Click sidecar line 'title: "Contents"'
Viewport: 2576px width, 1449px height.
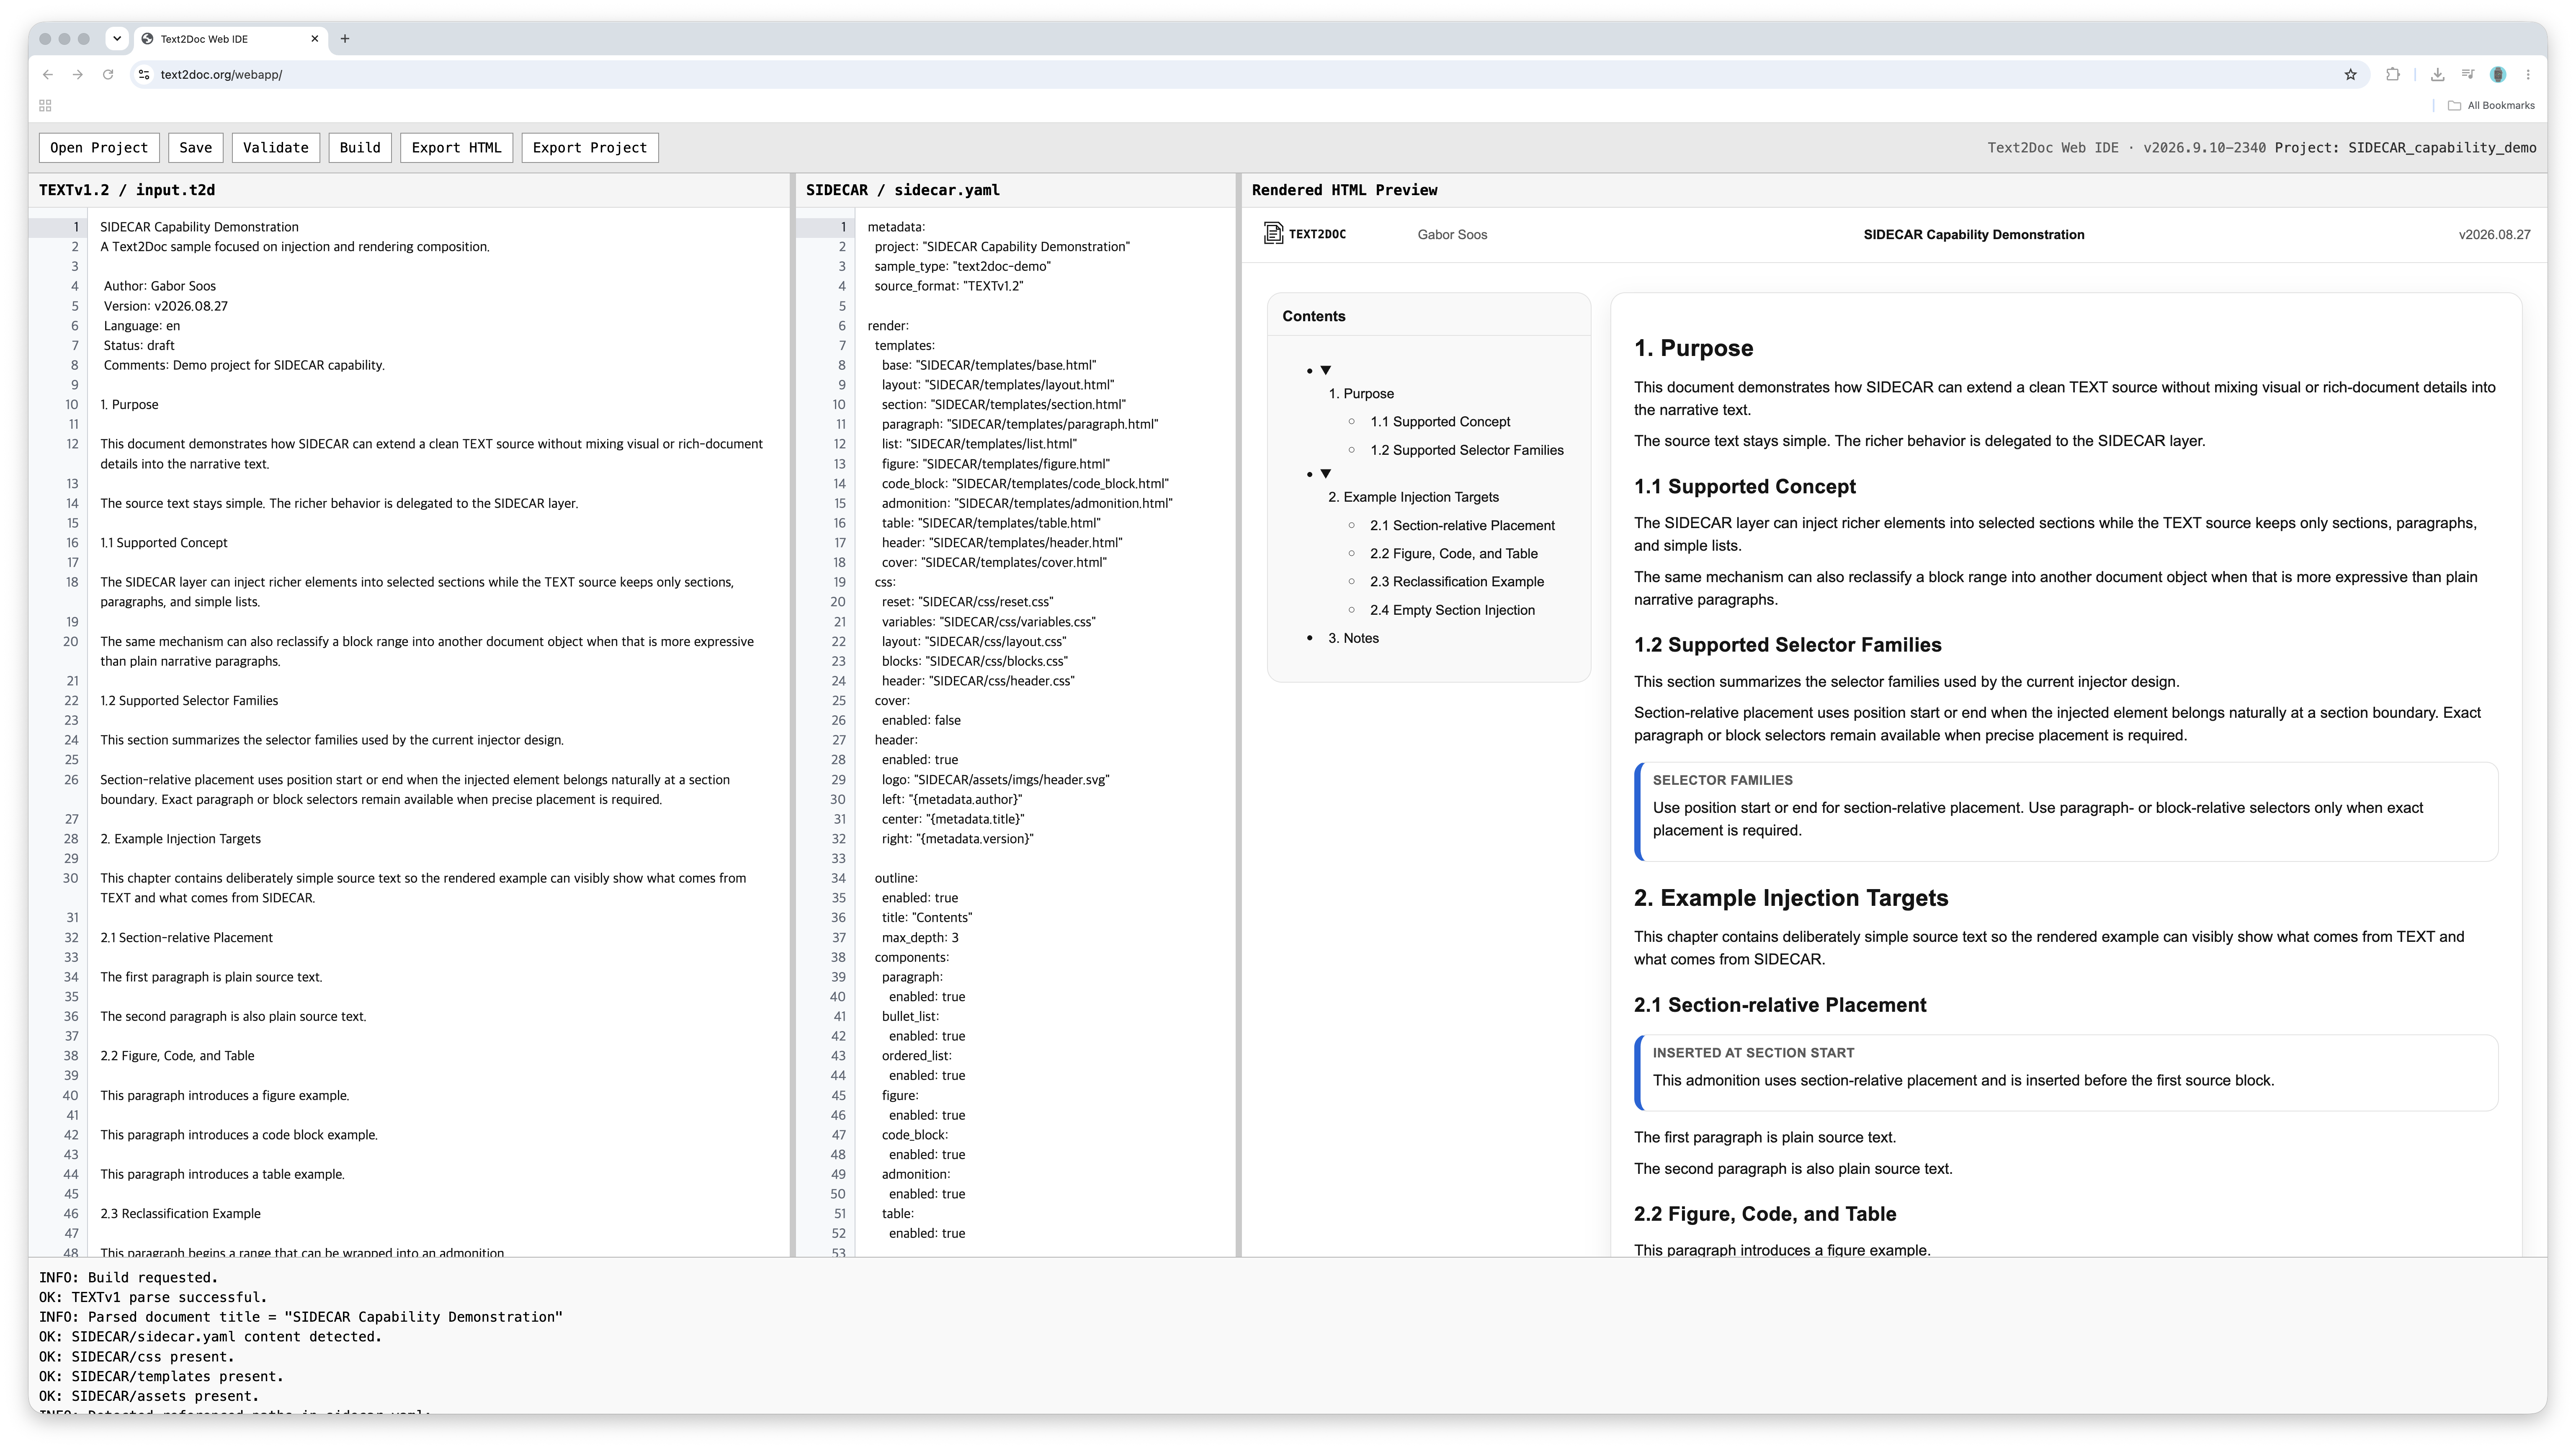coord(927,918)
